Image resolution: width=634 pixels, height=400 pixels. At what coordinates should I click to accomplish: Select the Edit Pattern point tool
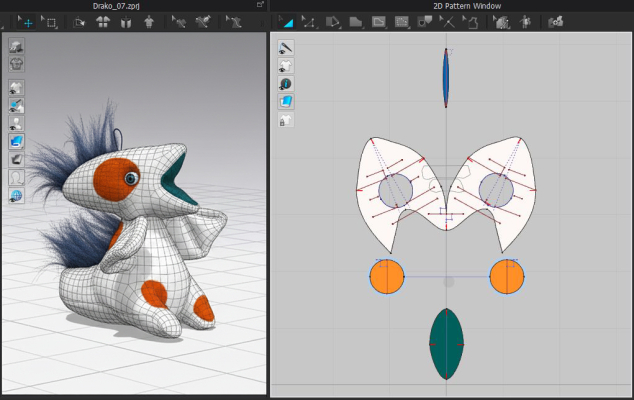tap(309, 22)
